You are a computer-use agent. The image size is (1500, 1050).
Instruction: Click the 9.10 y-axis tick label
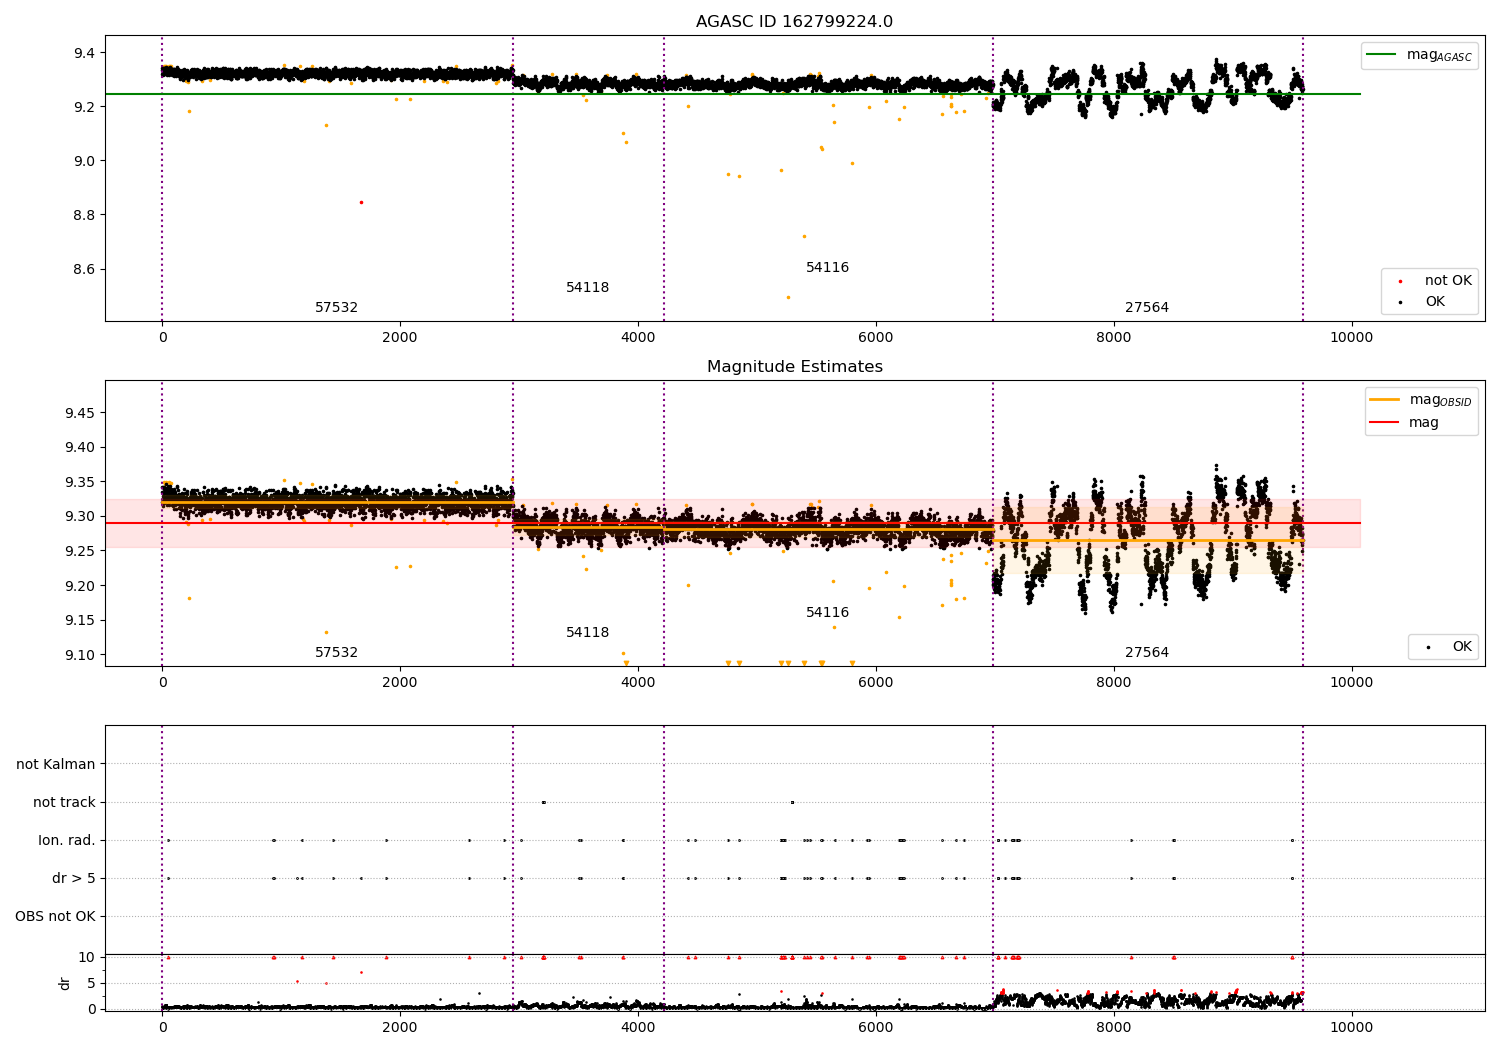tap(79, 655)
